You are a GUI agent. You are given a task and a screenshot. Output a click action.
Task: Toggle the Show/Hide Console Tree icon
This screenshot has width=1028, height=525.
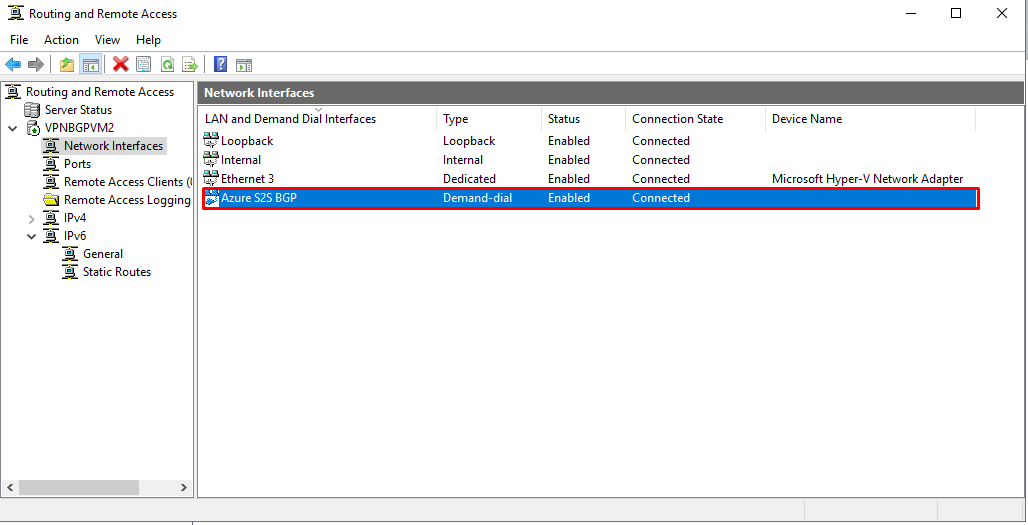coord(90,65)
